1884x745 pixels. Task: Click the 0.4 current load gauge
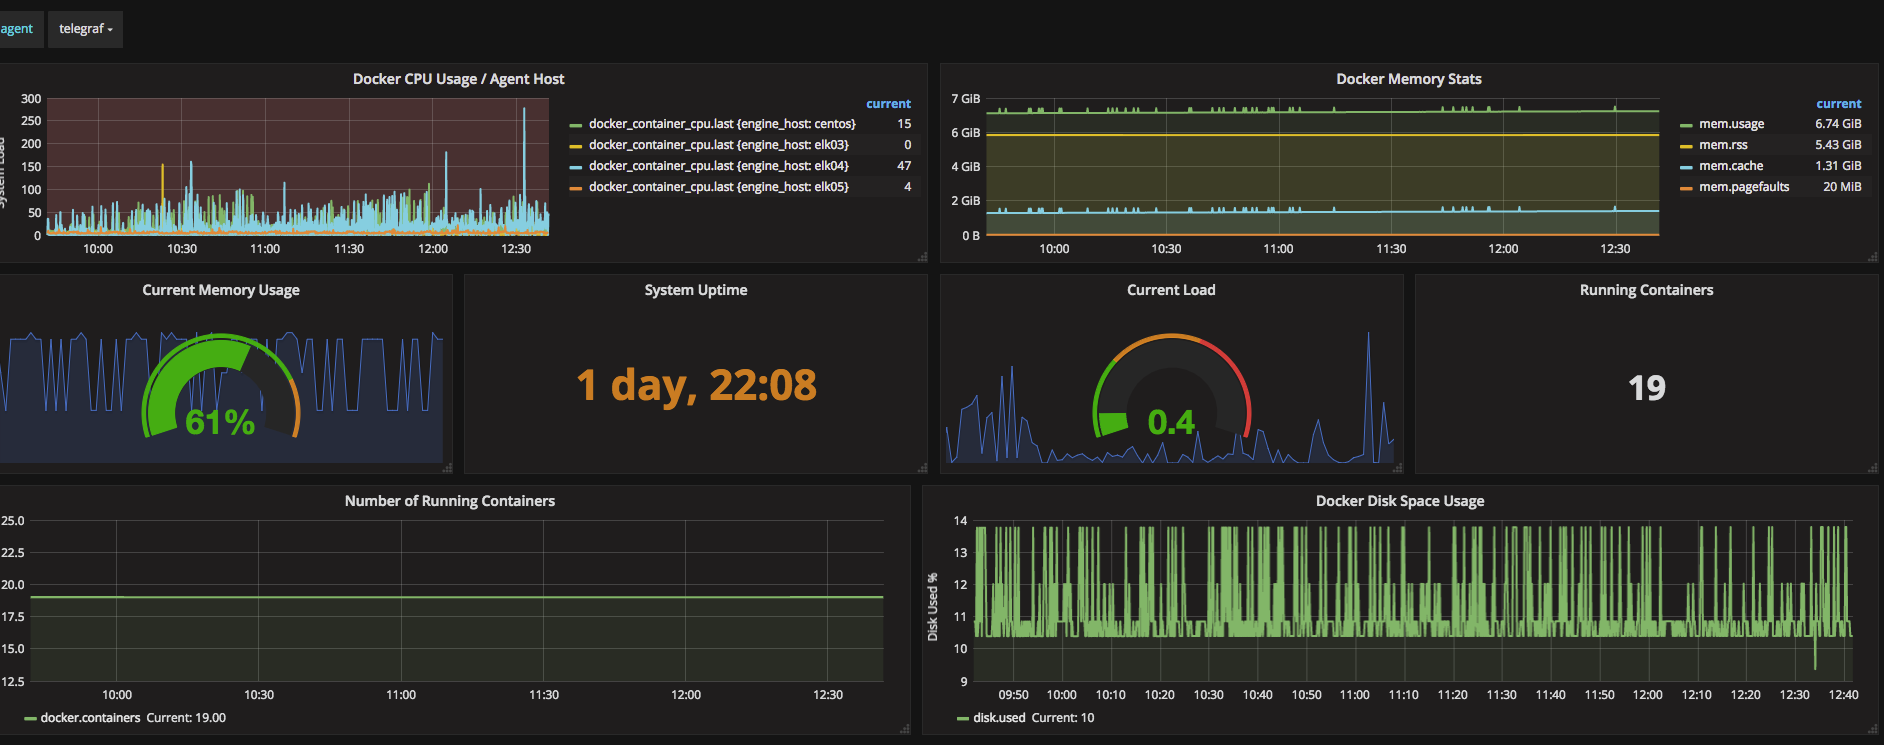pyautogui.click(x=1171, y=387)
